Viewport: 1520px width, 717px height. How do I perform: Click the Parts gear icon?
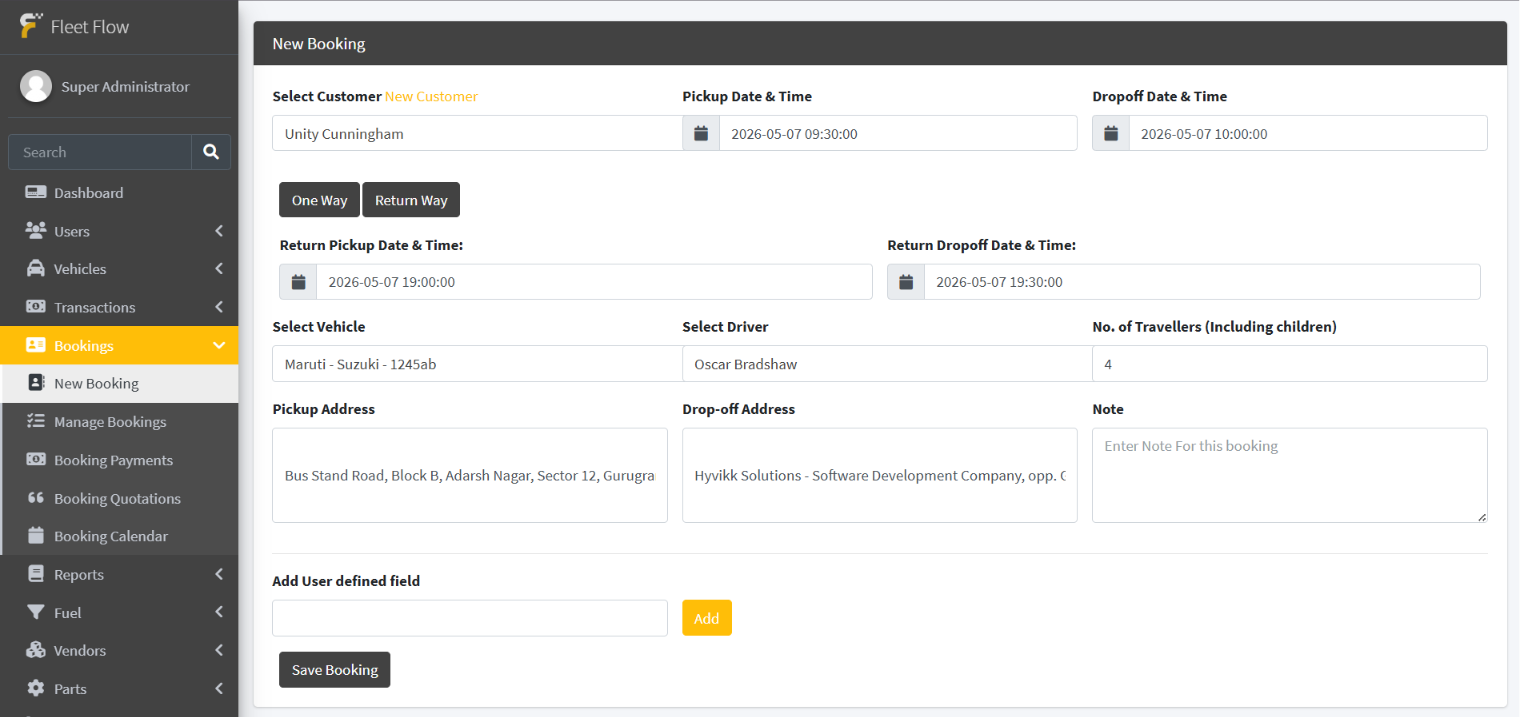[36, 688]
